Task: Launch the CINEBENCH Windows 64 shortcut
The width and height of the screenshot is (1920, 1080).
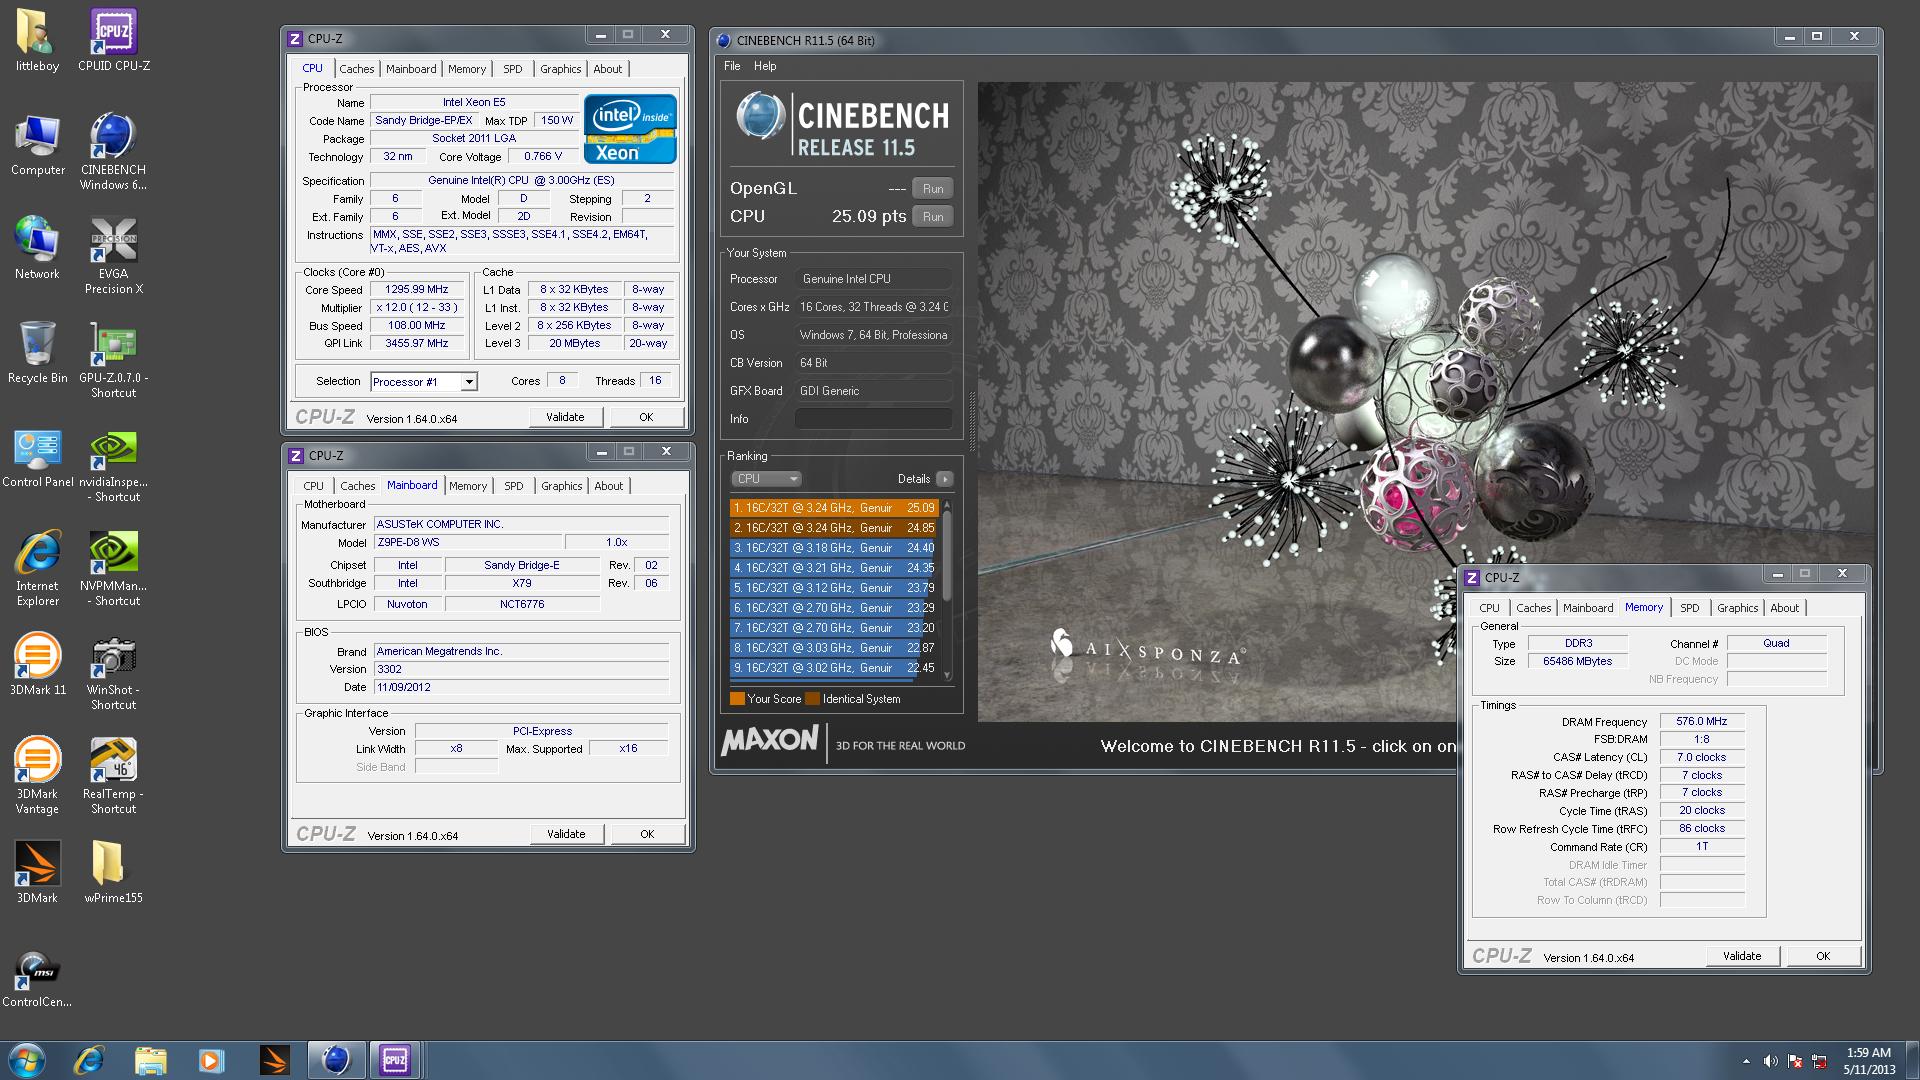Action: [x=113, y=151]
